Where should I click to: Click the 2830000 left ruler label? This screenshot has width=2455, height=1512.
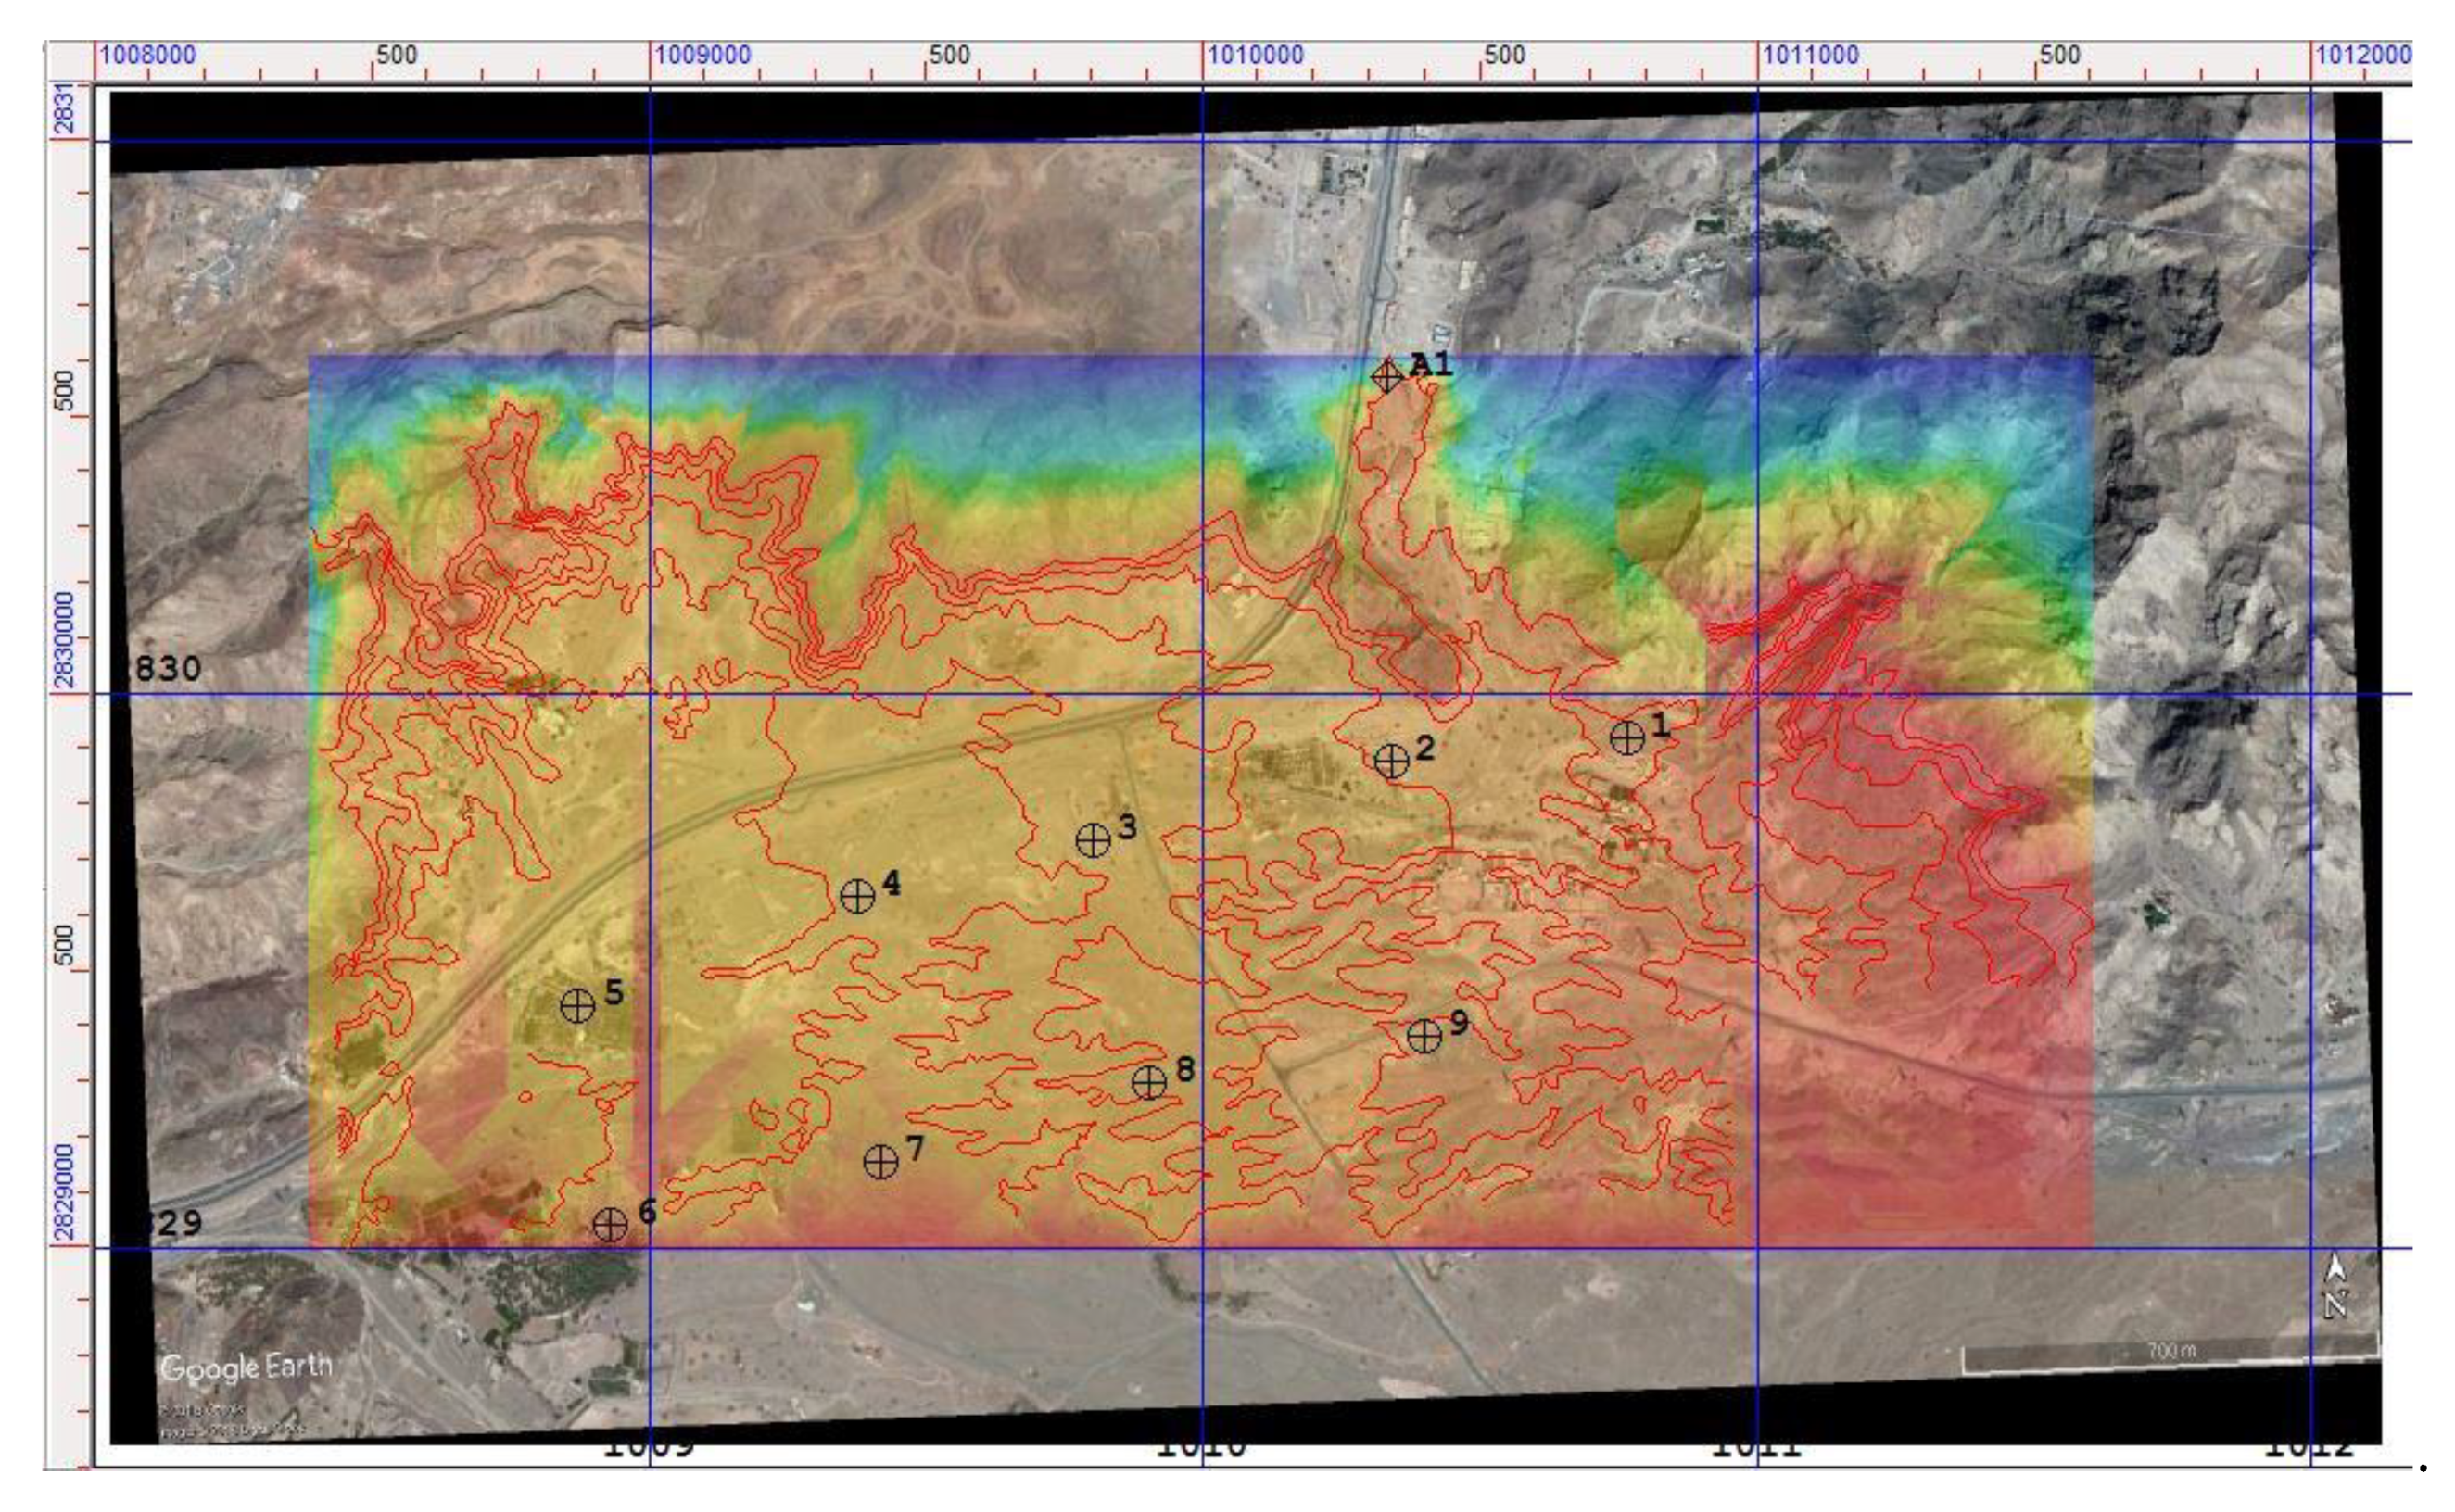click(x=64, y=640)
